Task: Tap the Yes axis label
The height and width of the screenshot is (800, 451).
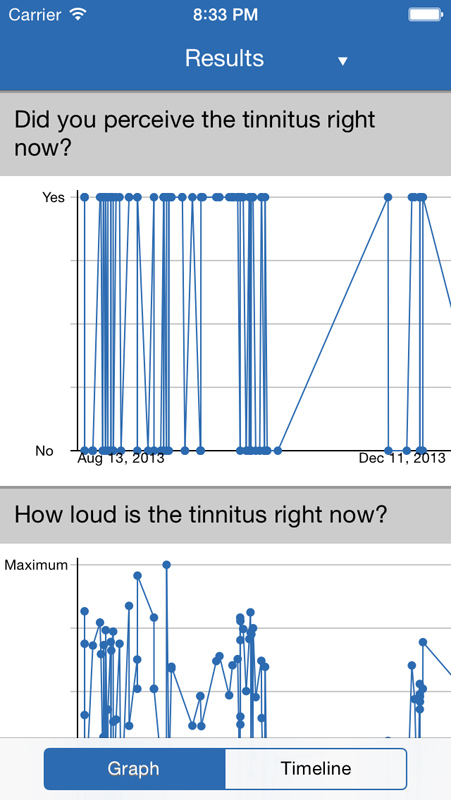Action: point(53,197)
